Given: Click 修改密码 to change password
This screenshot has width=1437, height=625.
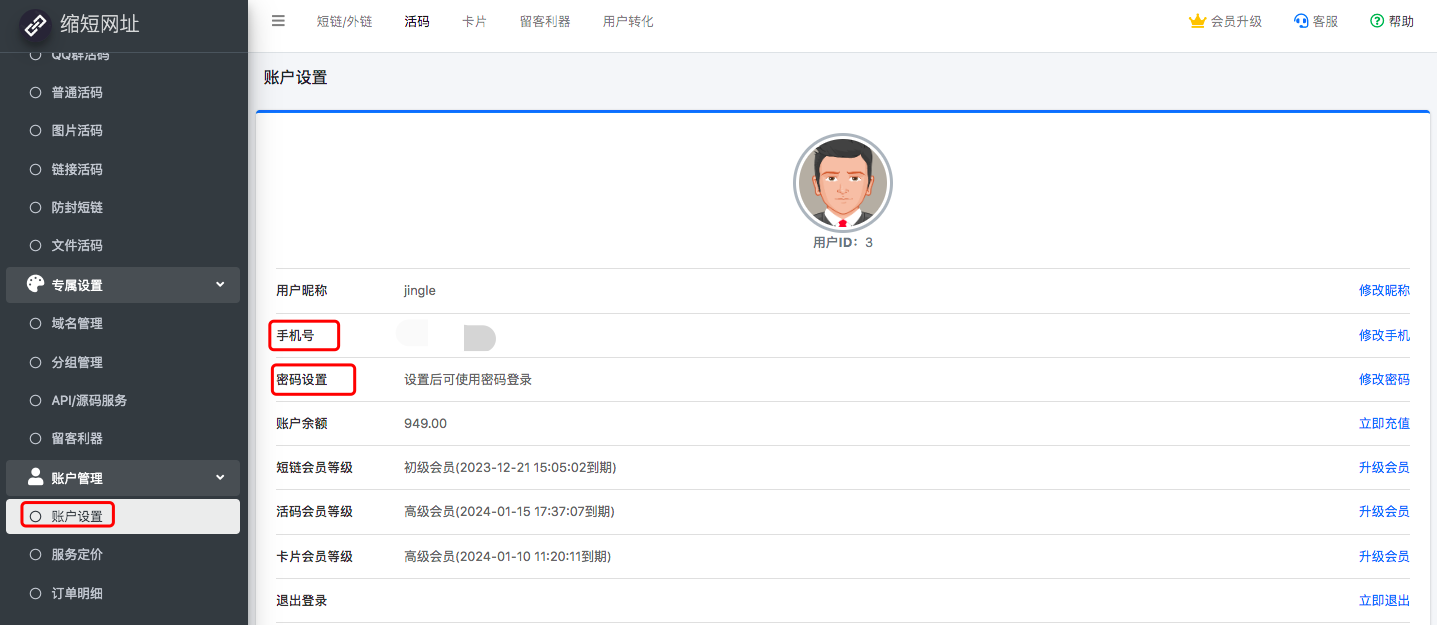Looking at the screenshot, I should tap(1384, 380).
